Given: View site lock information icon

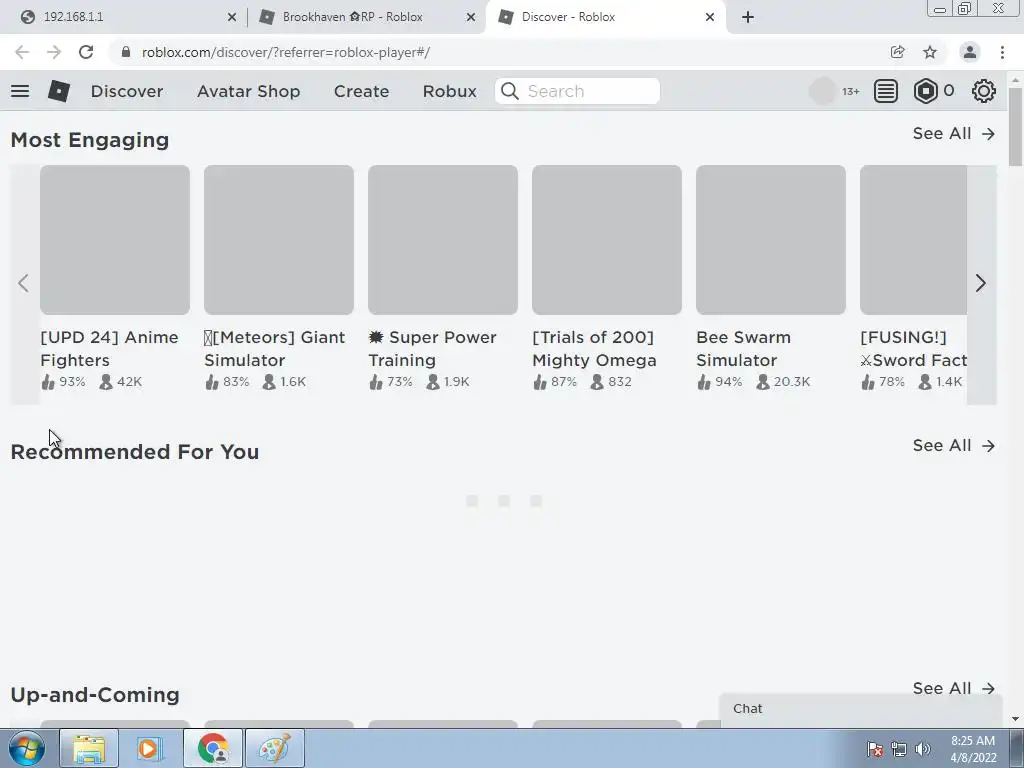Looking at the screenshot, I should click(x=126, y=52).
